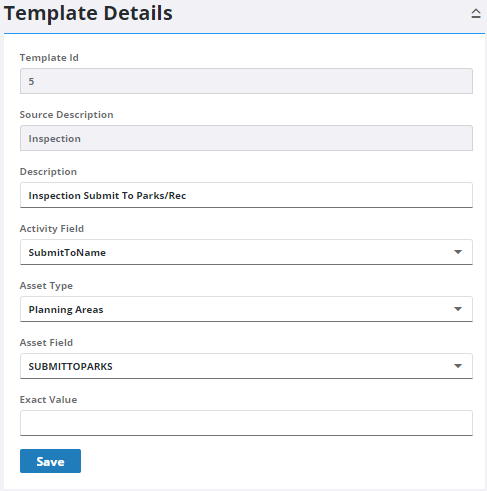Viewport: 487px width, 491px height.
Task: Click the Source Description label
Action: tap(66, 115)
